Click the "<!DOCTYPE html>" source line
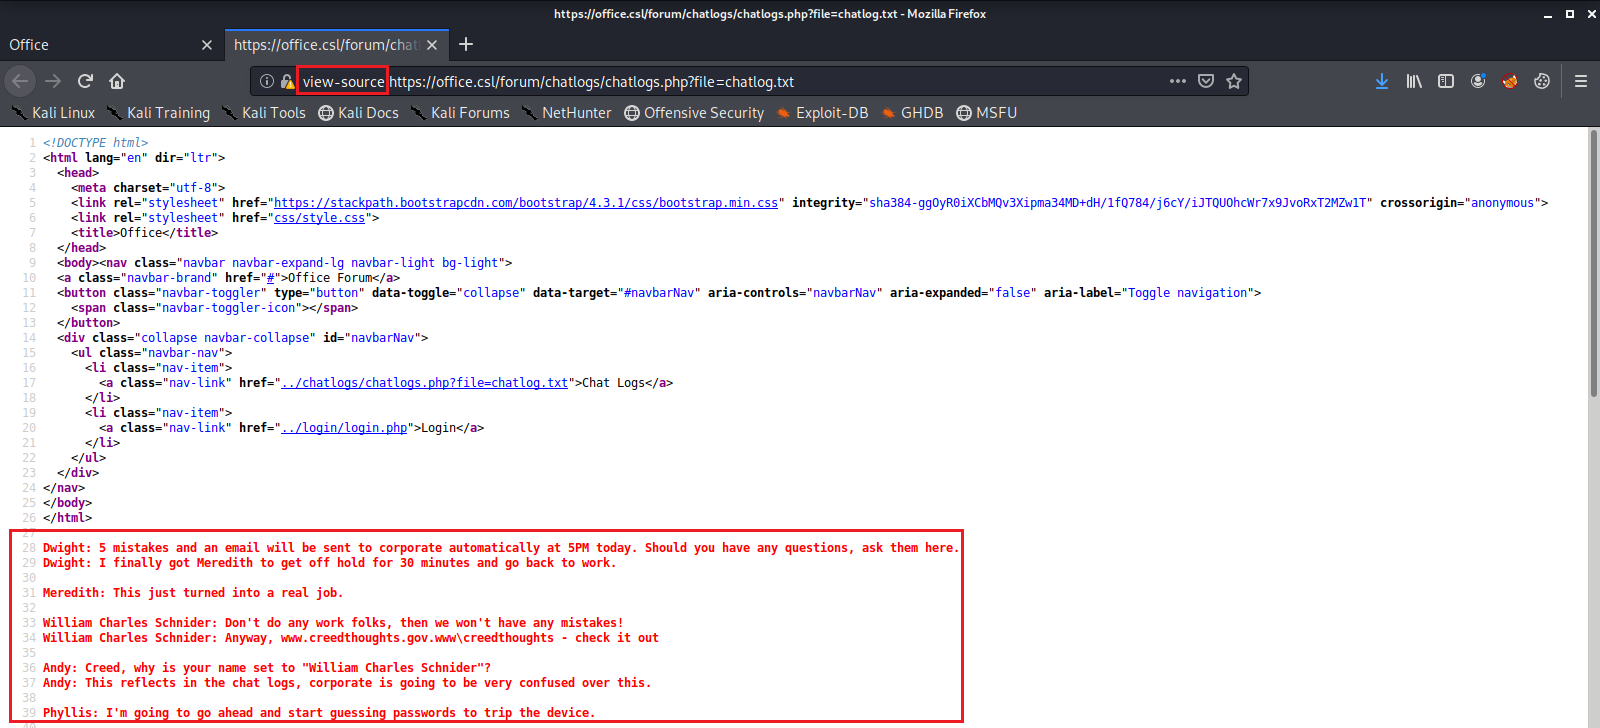The height and width of the screenshot is (728, 1600). pos(95,143)
